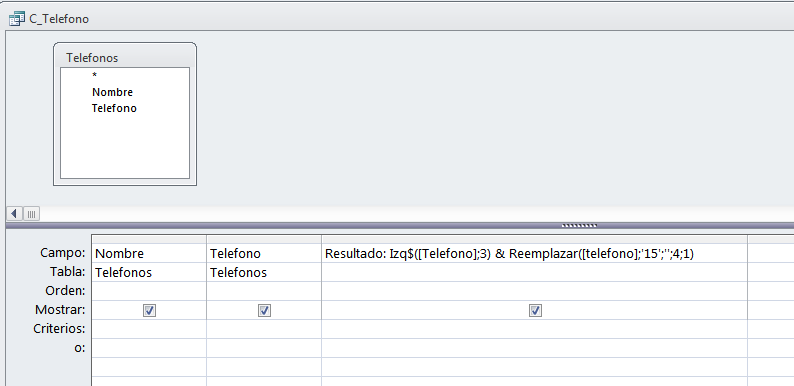Screen dimensions: 794x386
Task: Click the horizontal scrollbar thumb
Action: [x=31, y=214]
